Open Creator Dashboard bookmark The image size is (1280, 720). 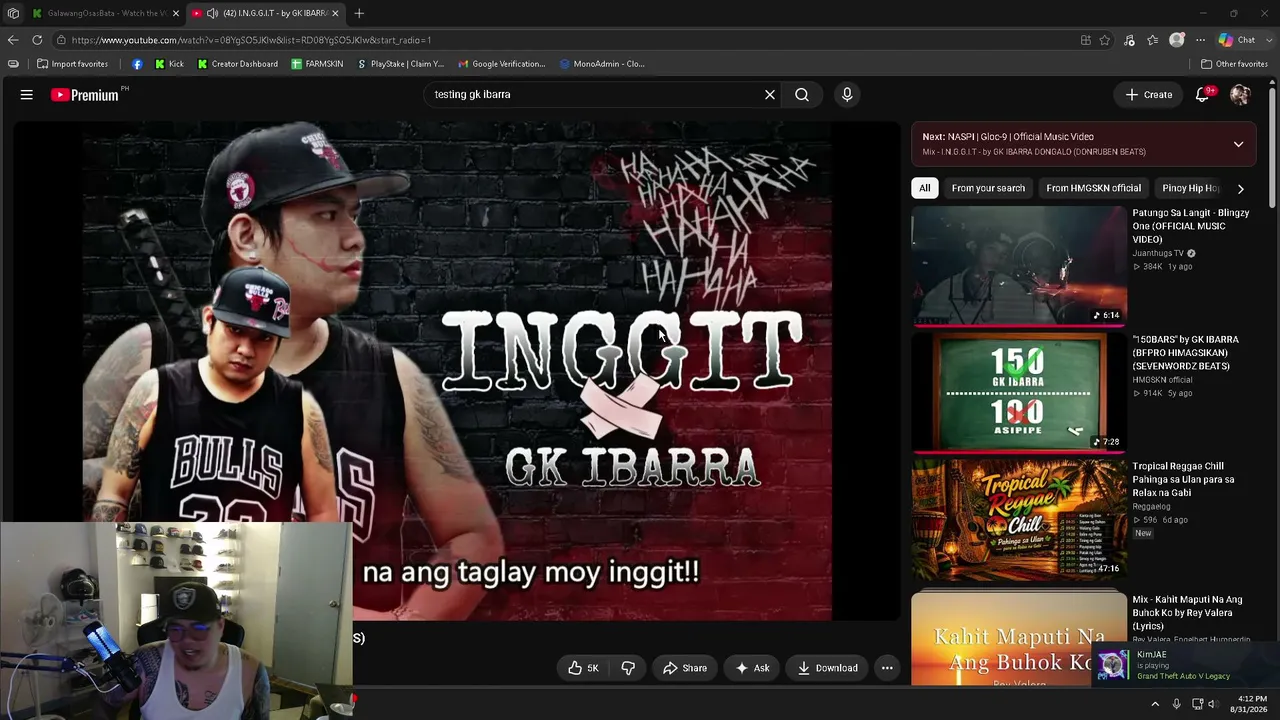(x=237, y=64)
